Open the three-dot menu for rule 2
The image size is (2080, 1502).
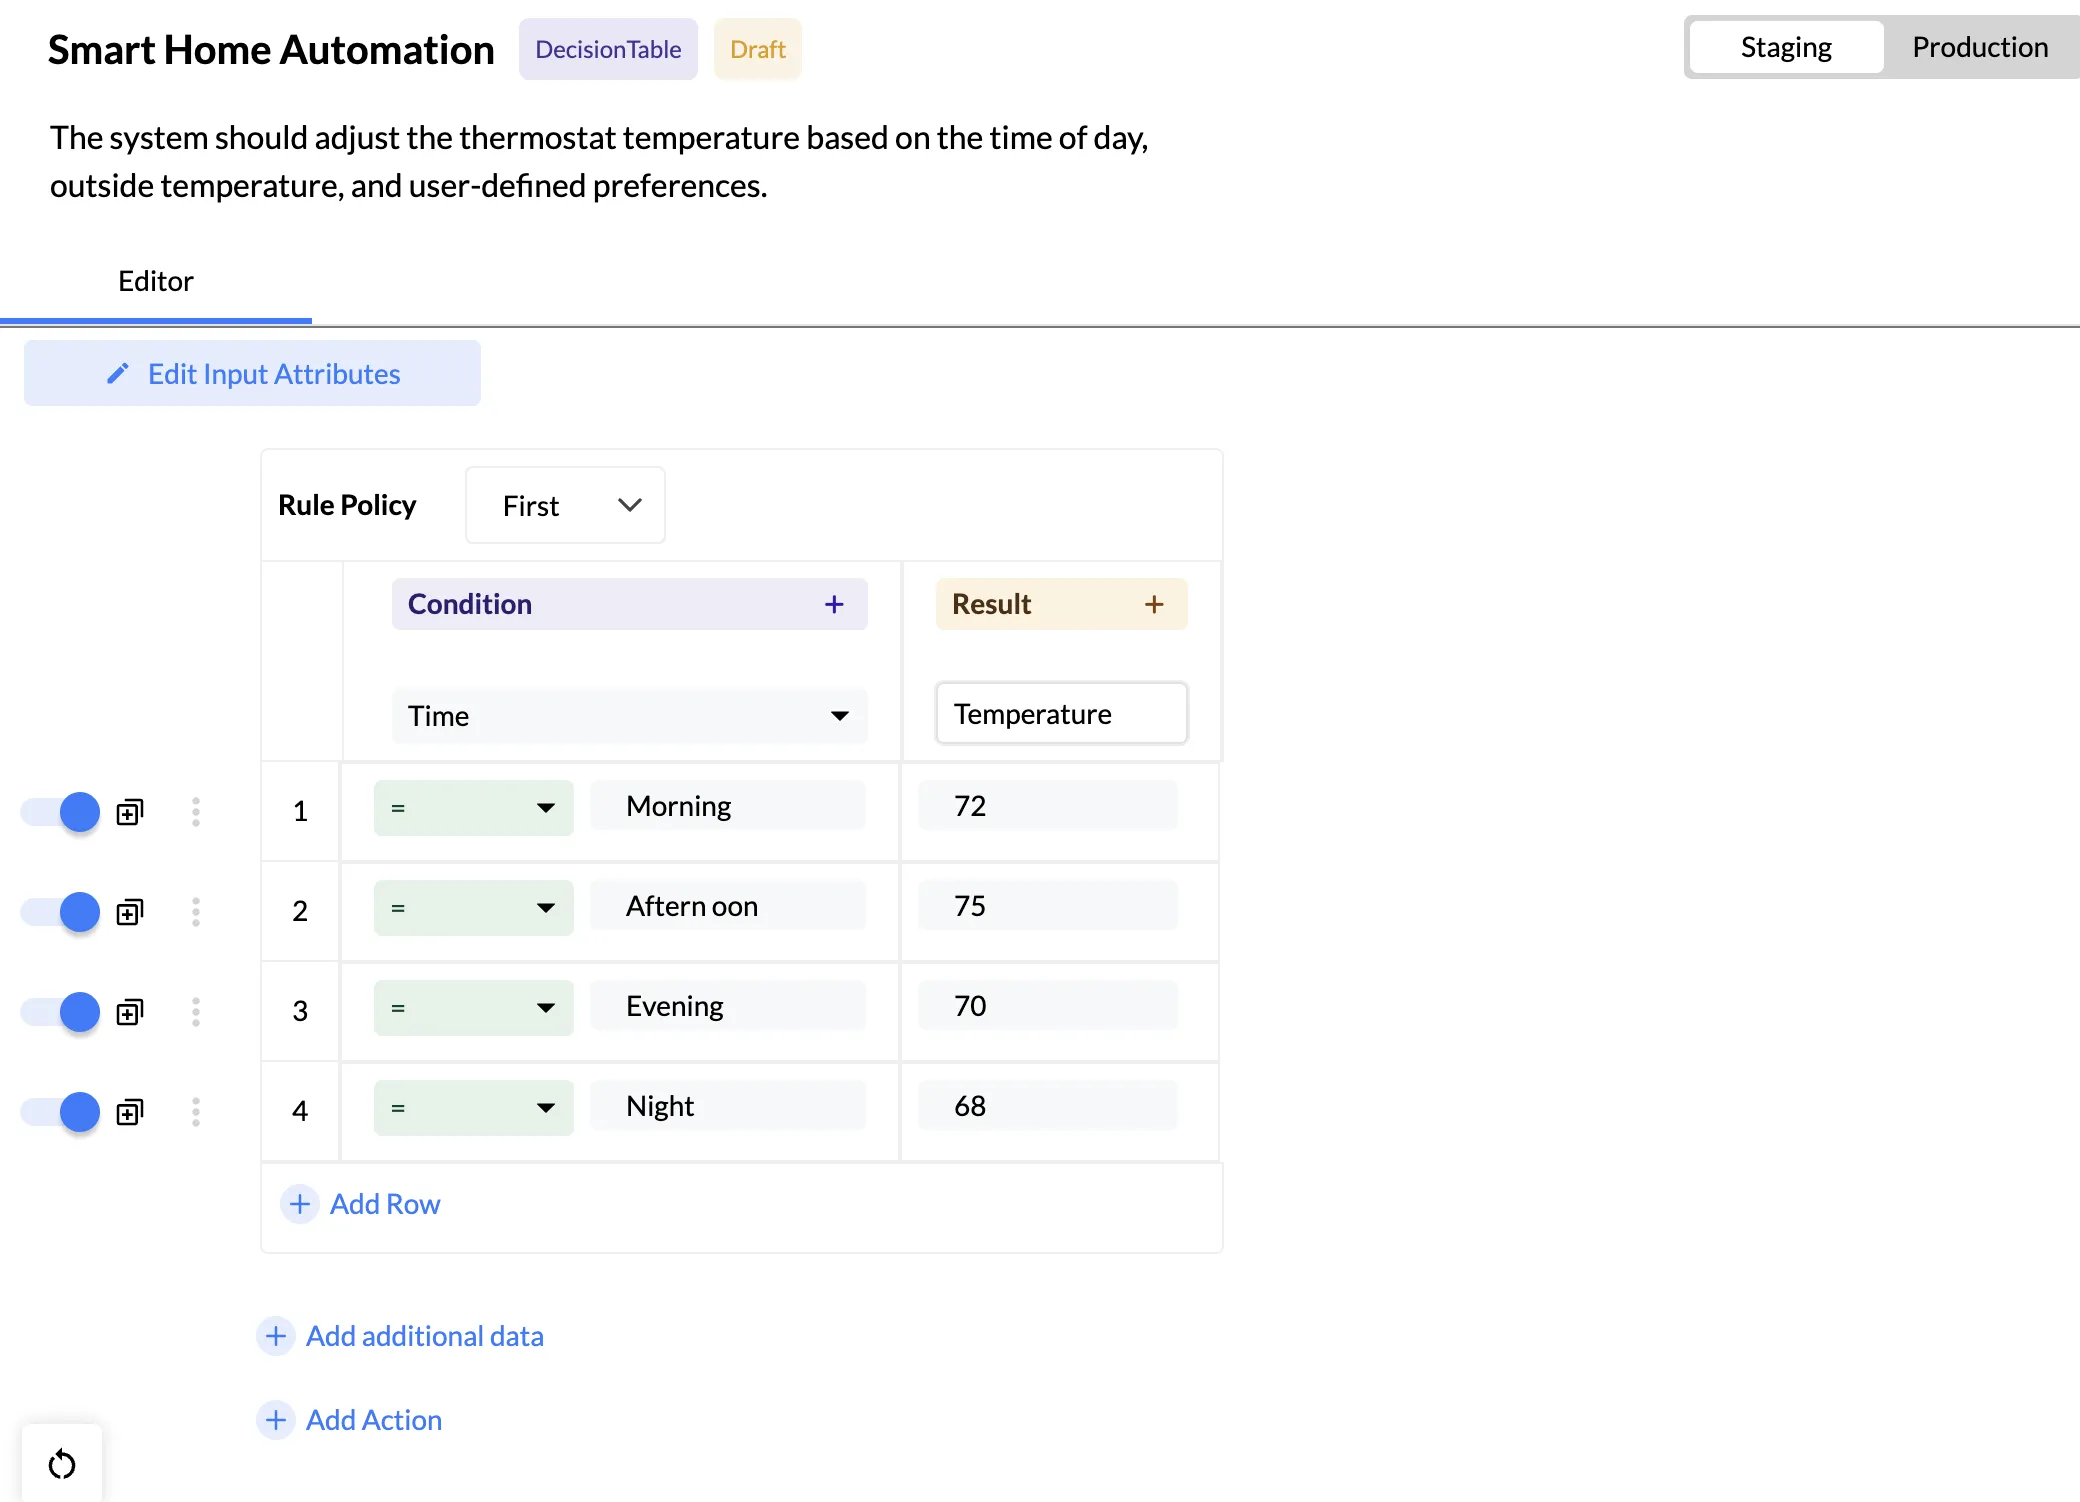[x=196, y=912]
